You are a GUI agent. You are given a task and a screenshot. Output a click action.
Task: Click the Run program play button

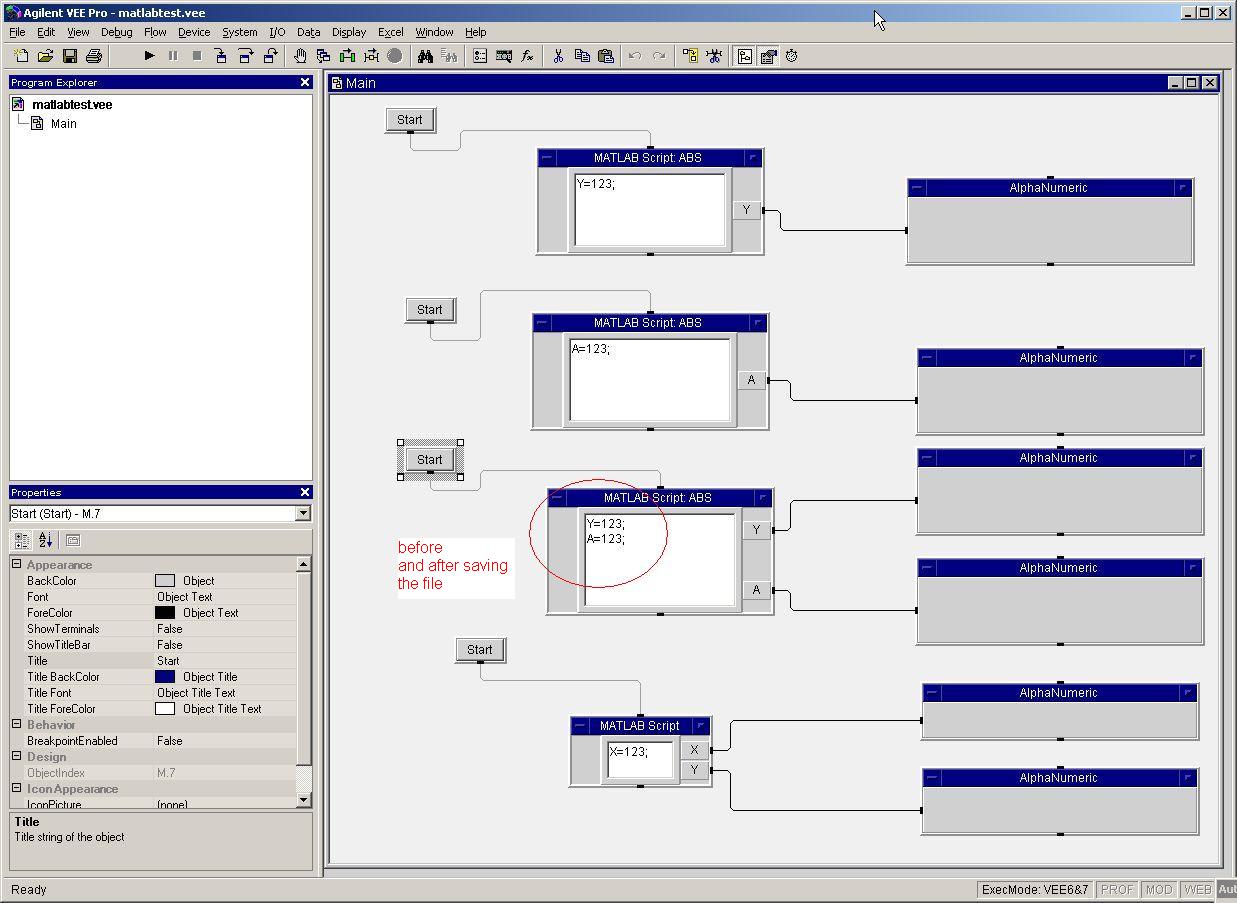tap(149, 56)
